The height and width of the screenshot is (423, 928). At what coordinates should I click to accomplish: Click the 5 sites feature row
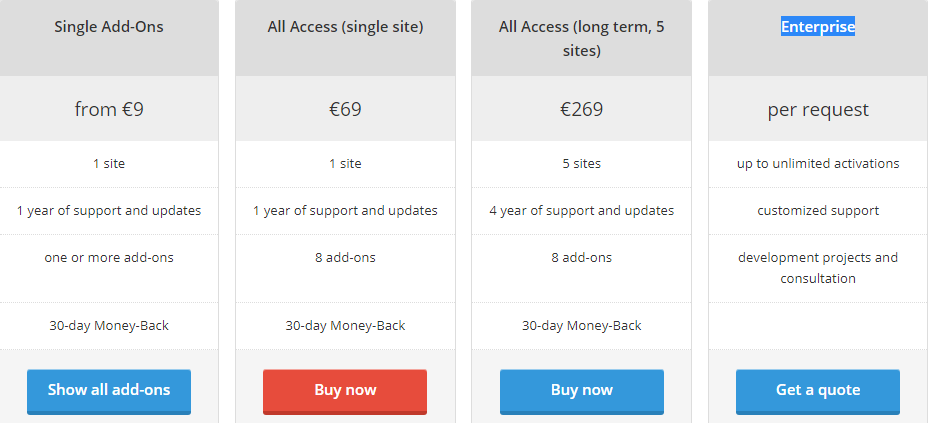pos(582,164)
